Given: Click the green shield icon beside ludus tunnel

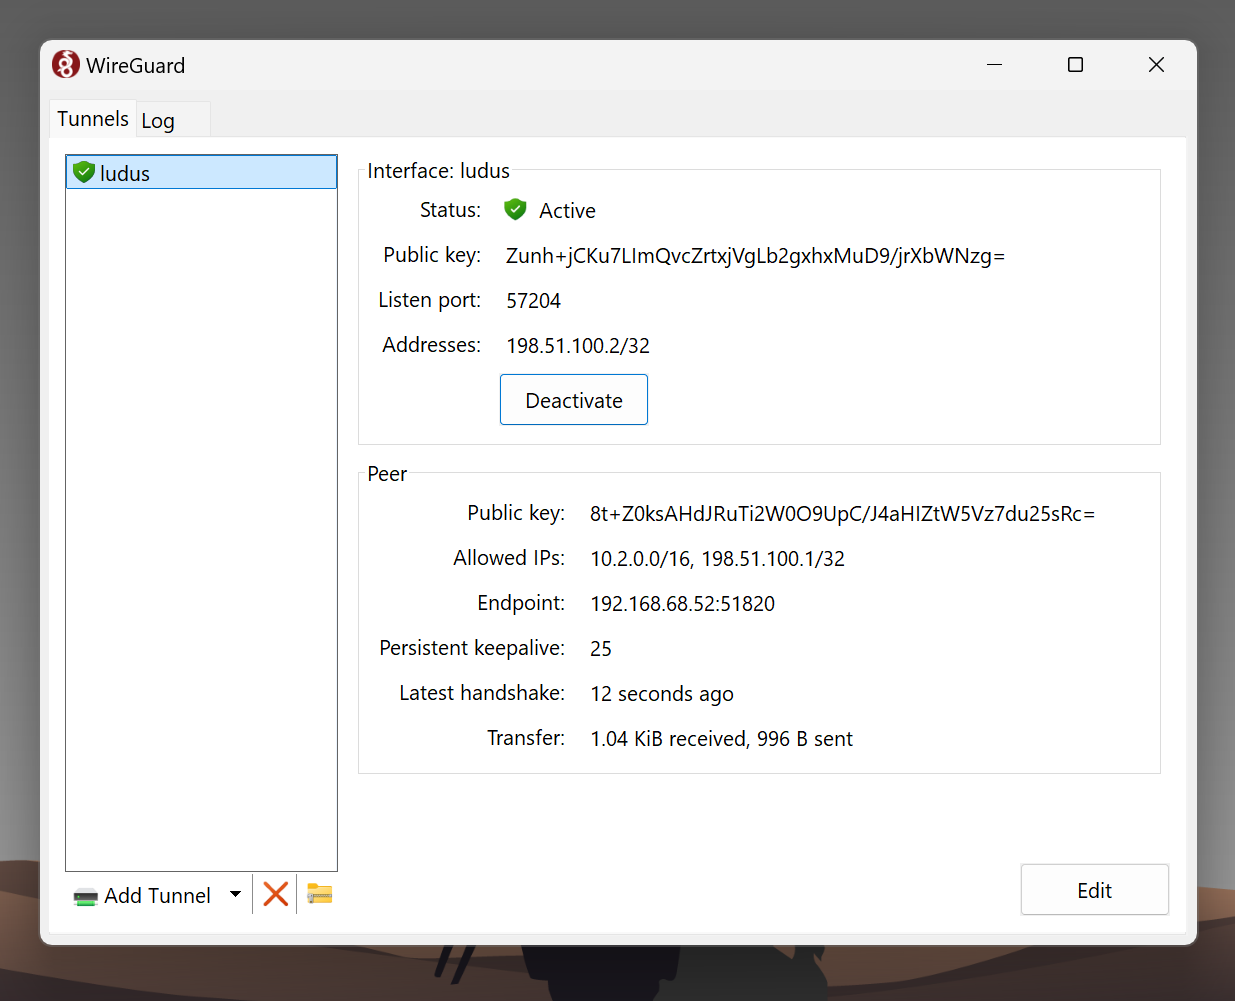Looking at the screenshot, I should point(84,173).
